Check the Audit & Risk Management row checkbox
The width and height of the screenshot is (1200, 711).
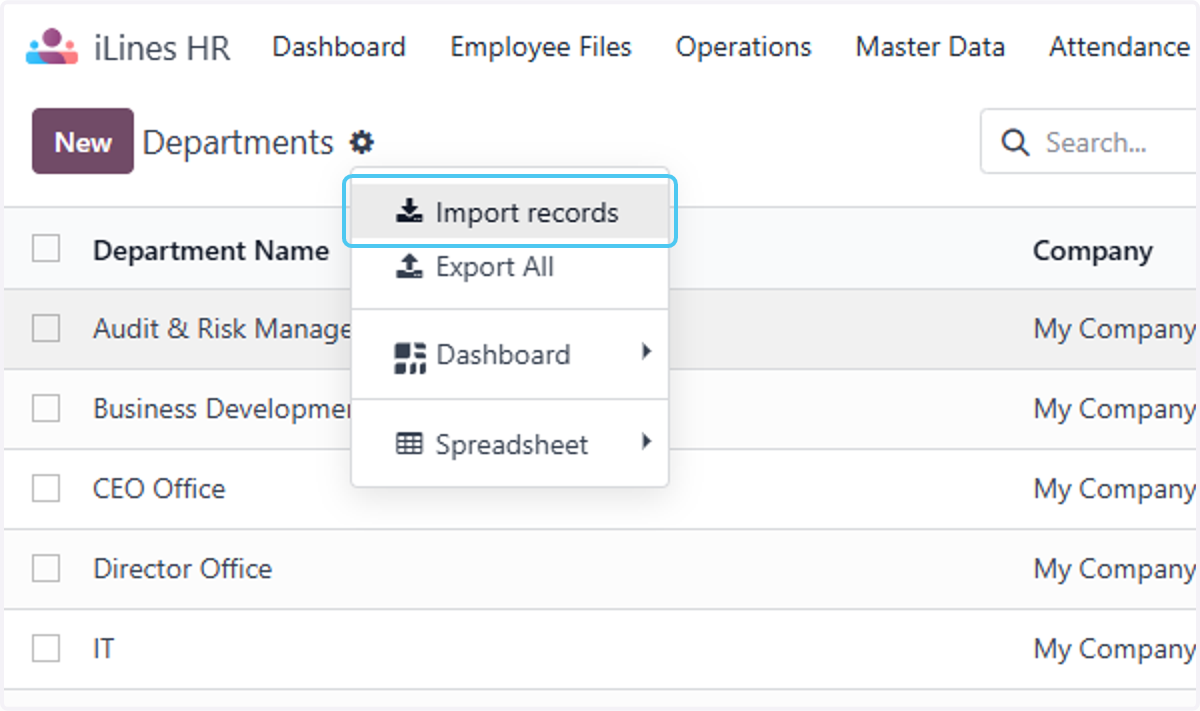(x=46, y=328)
